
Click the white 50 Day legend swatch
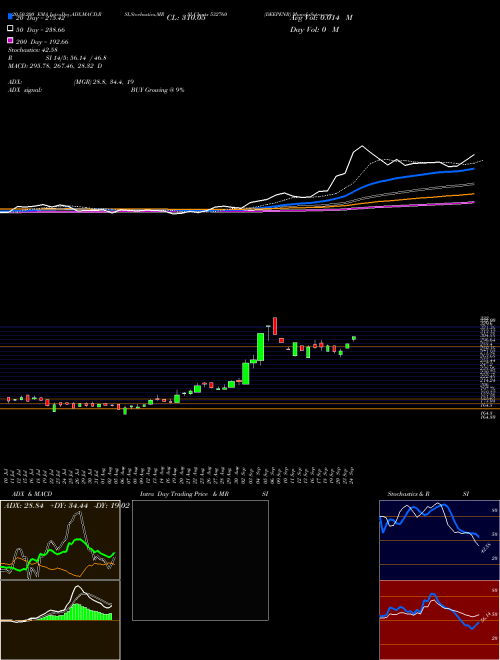10,29
